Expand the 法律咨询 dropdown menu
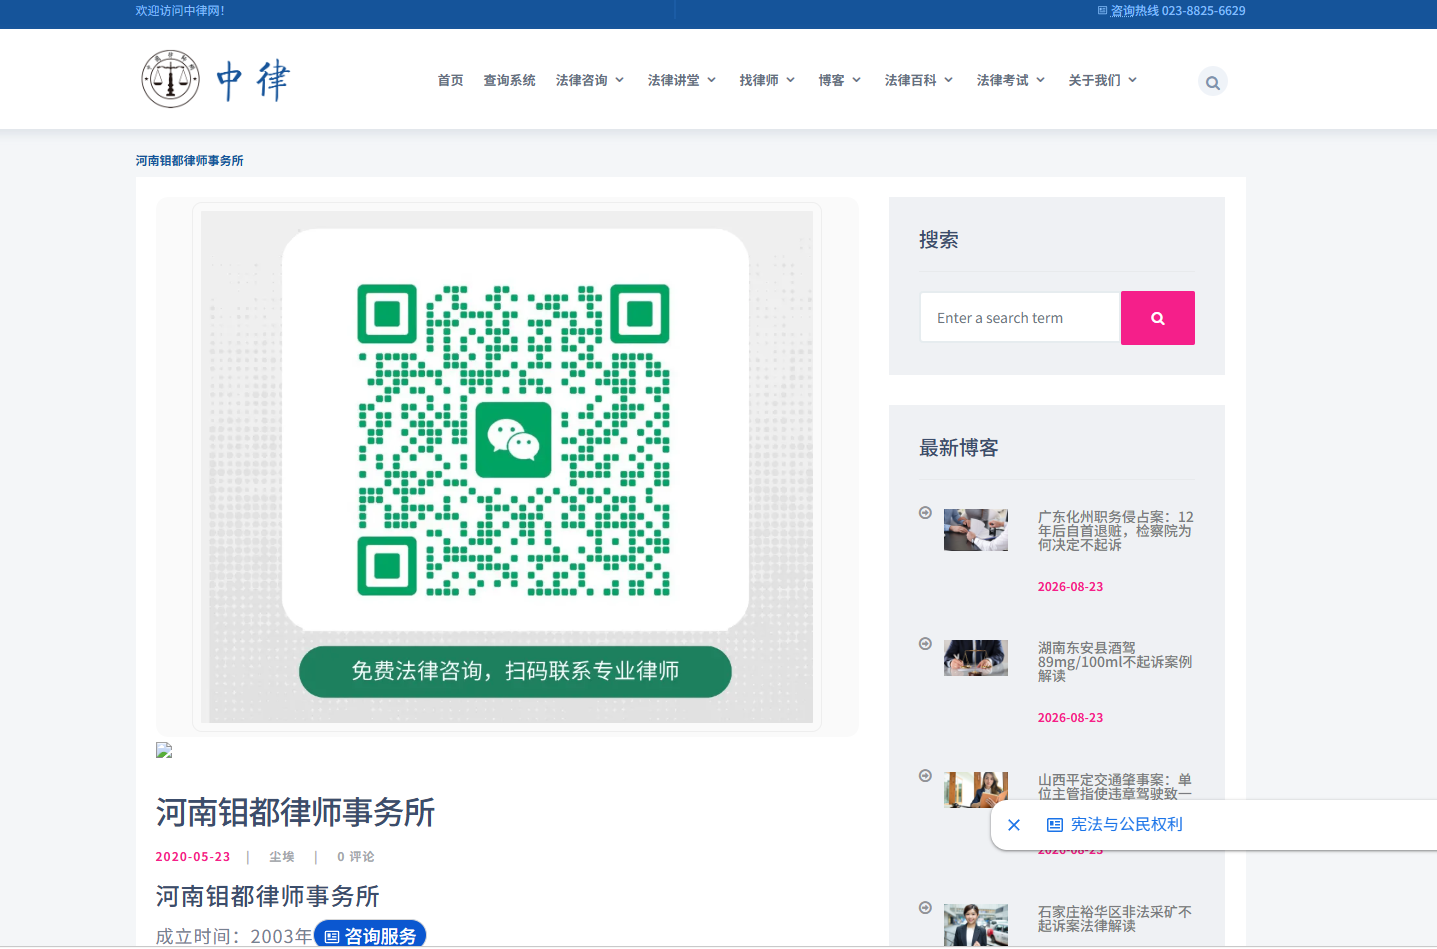Image resolution: width=1437 pixels, height=949 pixels. coord(590,80)
